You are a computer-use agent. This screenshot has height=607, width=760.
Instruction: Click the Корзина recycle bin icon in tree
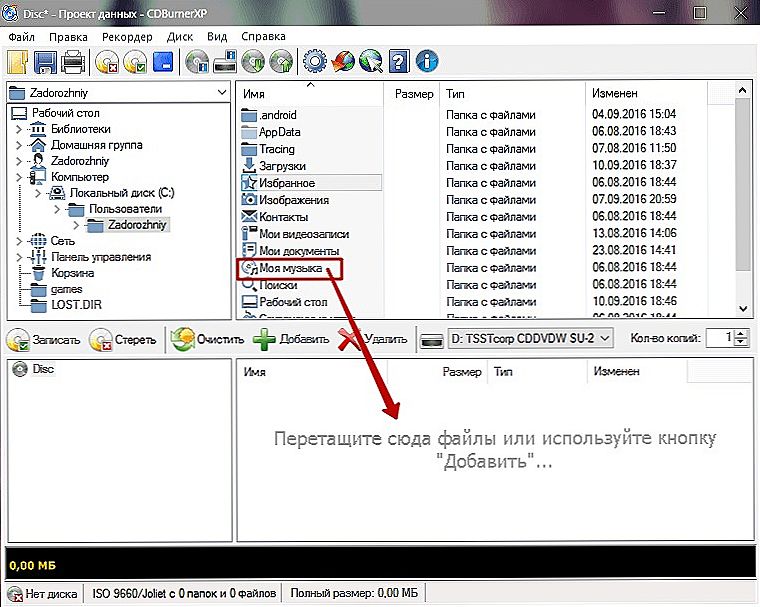(38, 273)
